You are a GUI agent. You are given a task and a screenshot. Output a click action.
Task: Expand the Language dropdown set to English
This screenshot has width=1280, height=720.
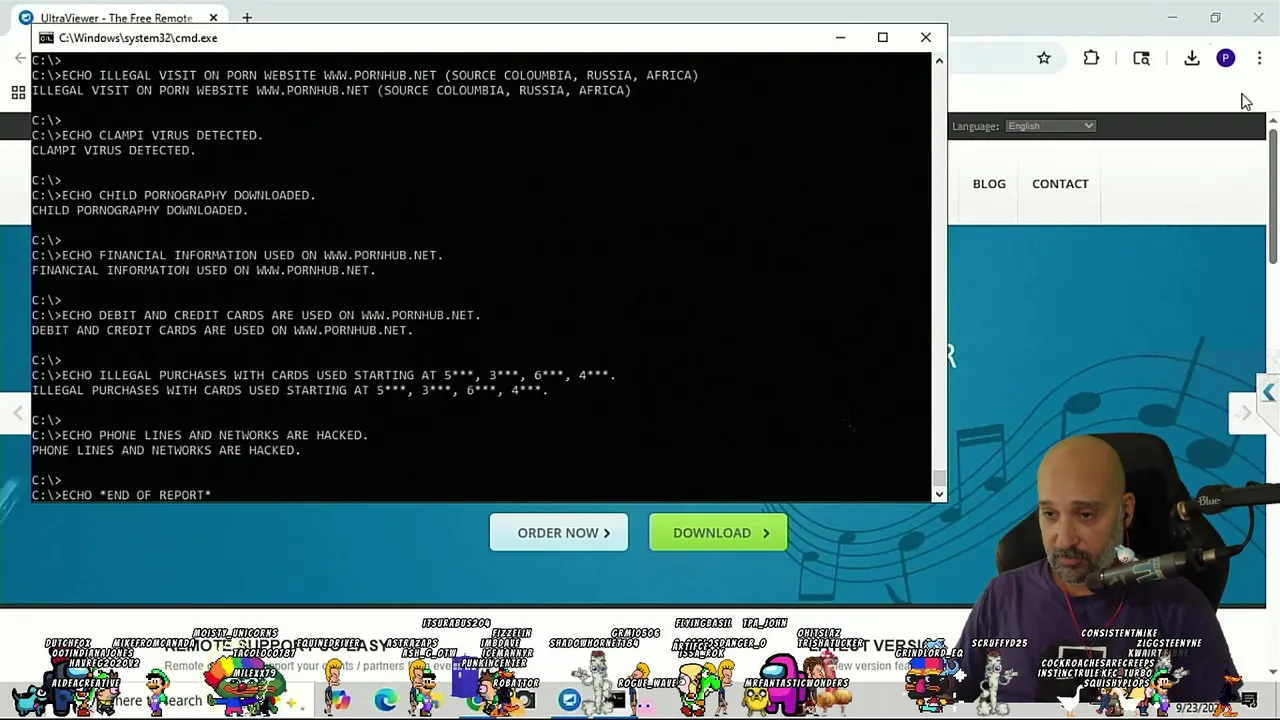[1050, 126]
